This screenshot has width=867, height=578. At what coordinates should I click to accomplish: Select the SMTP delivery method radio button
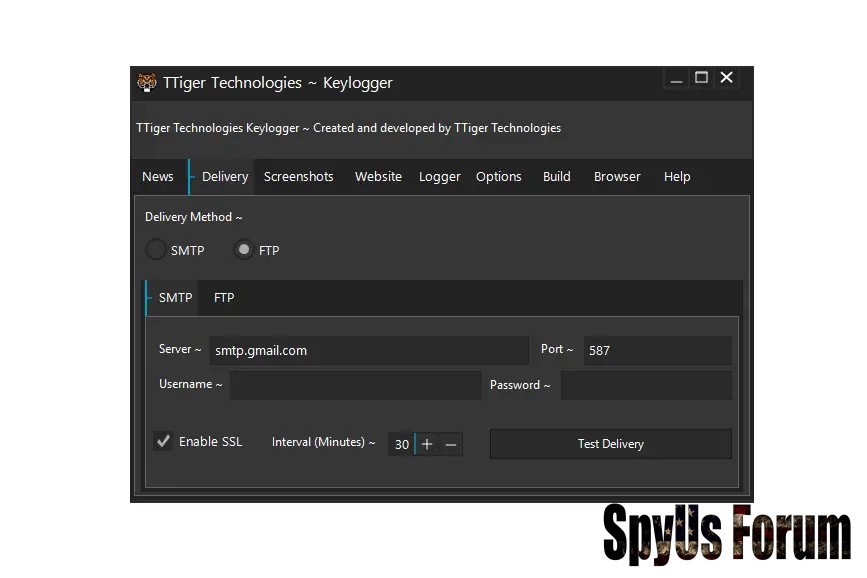click(156, 250)
